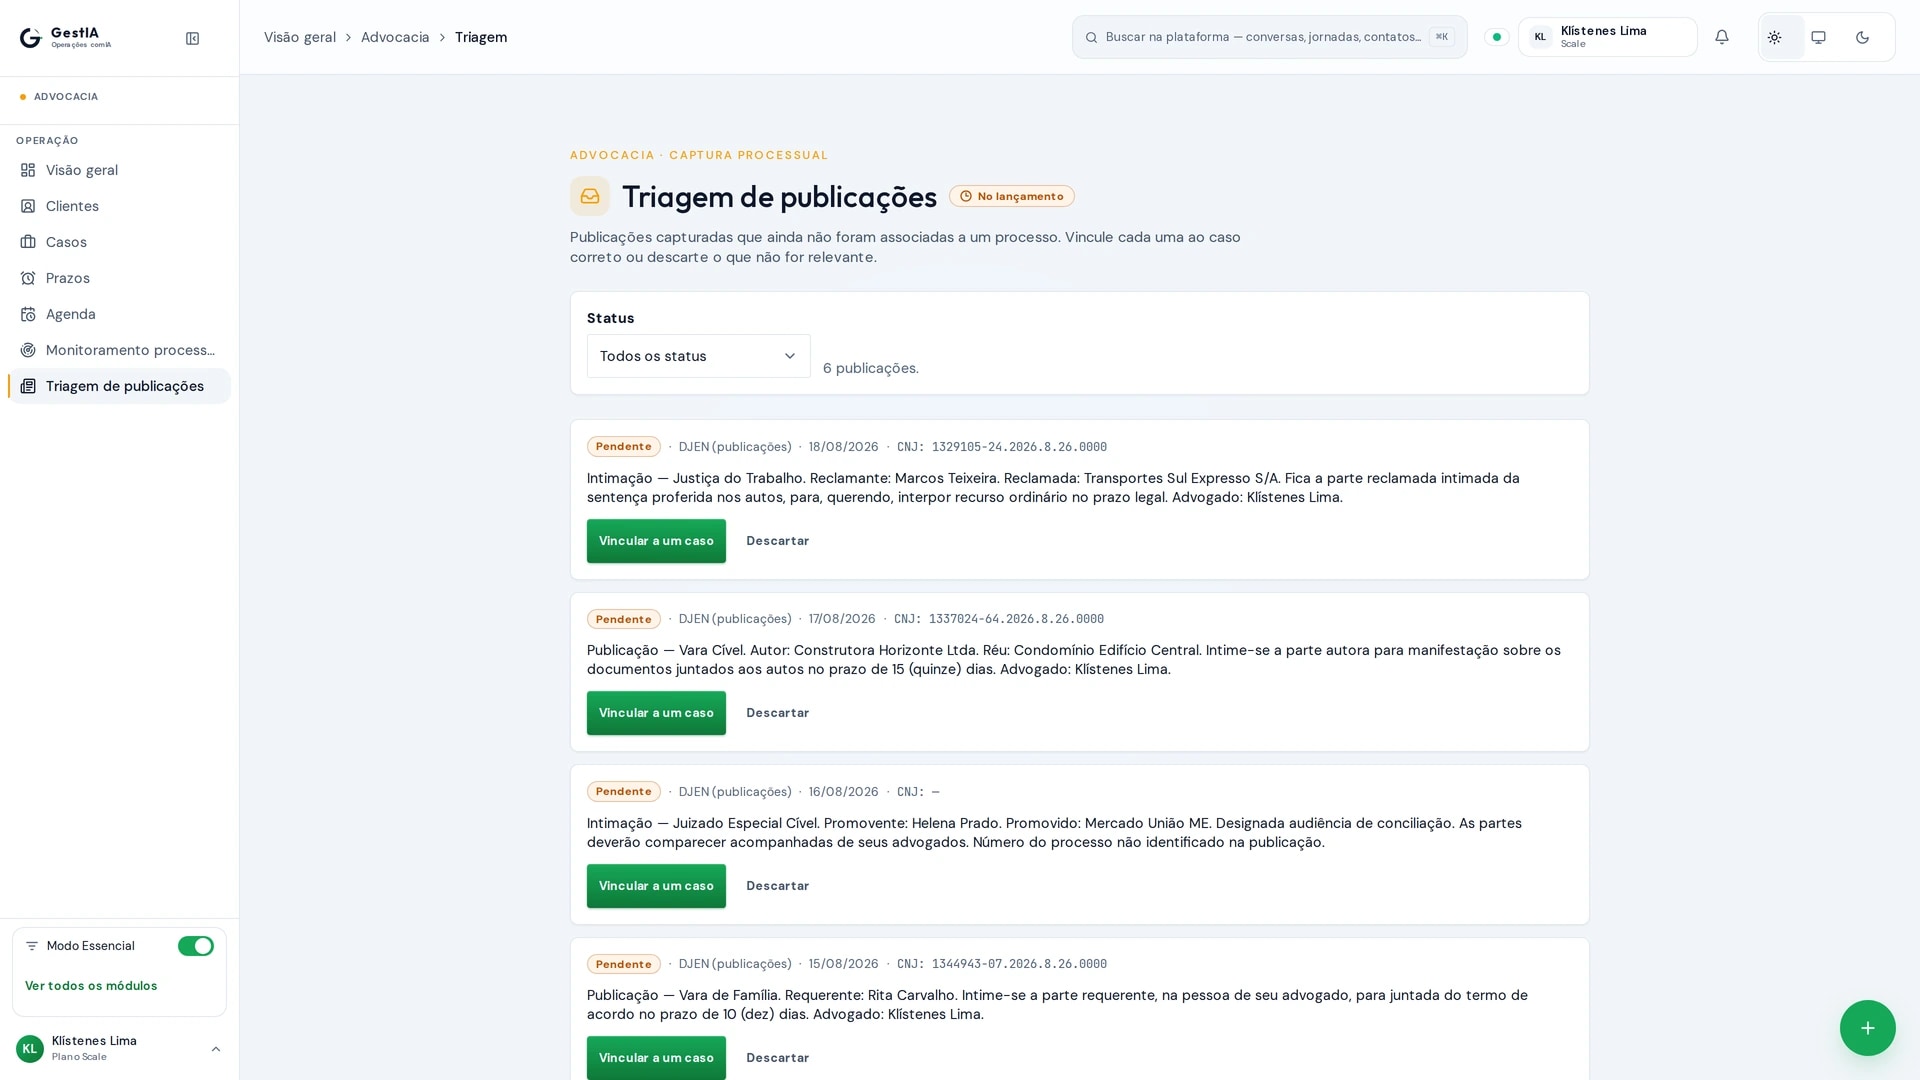Click the ADVOCACIA module label in sidebar
The height and width of the screenshot is (1080, 1920).
tap(66, 97)
